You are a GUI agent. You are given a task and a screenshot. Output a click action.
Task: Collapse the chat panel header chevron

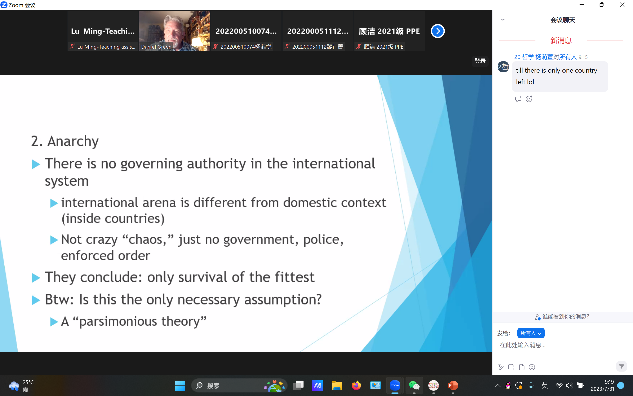503,19
